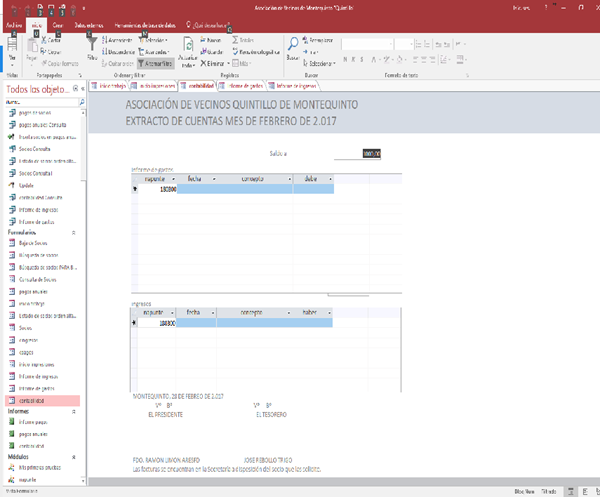Click the navigation pane search box

38,102
